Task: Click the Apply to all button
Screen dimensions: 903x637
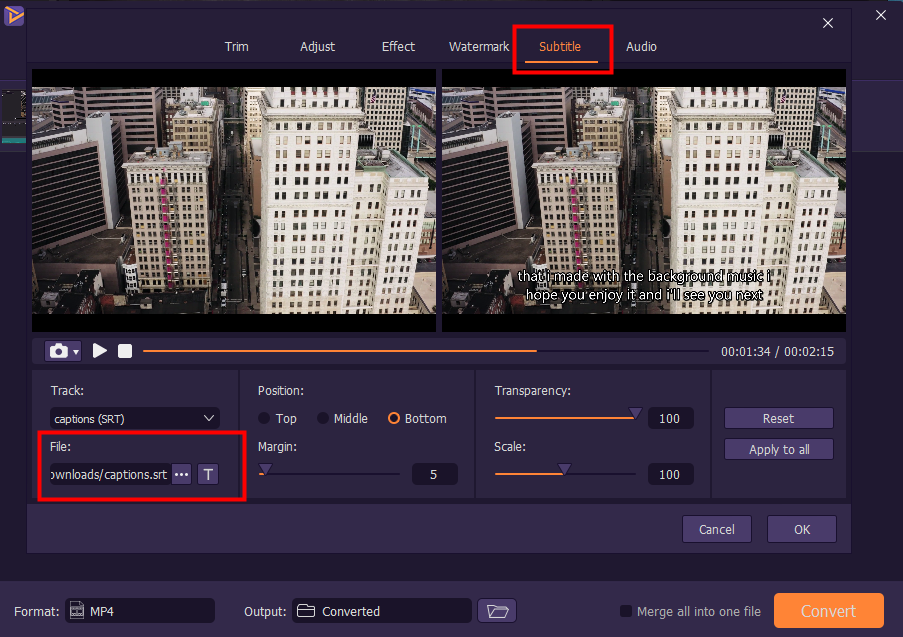Action: tap(778, 450)
